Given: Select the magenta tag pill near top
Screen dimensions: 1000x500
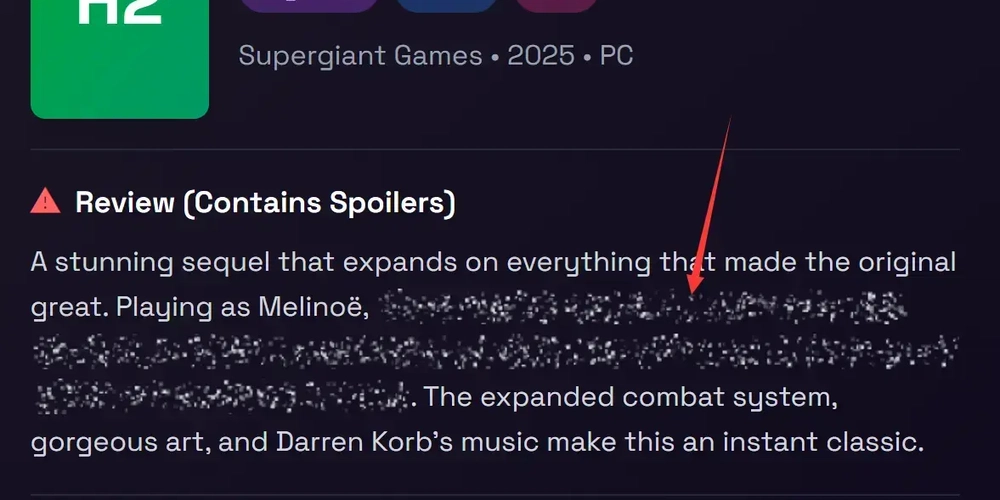Looking at the screenshot, I should click(556, 6).
